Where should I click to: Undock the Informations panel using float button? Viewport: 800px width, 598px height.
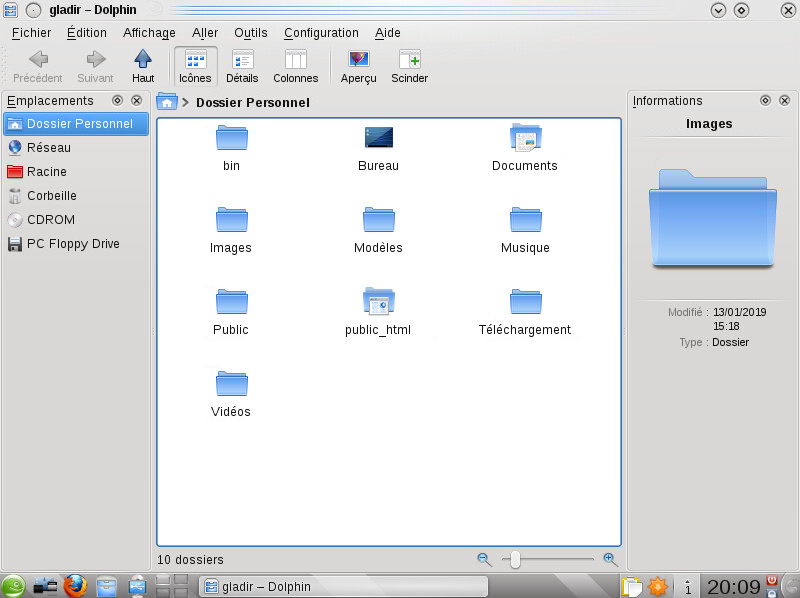point(765,101)
